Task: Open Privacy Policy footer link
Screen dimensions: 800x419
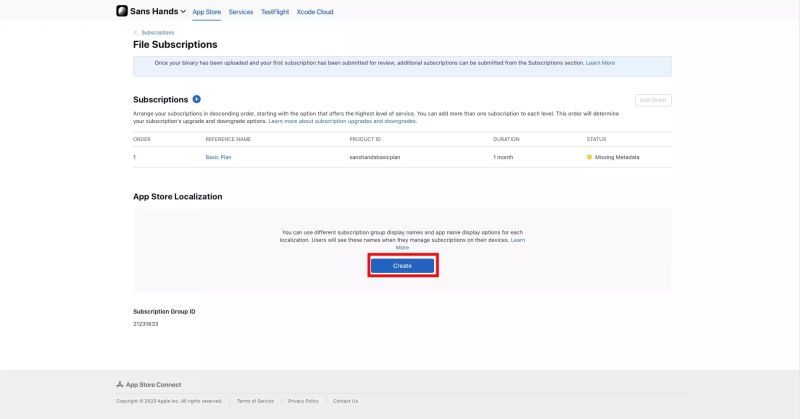Action: tap(303, 401)
